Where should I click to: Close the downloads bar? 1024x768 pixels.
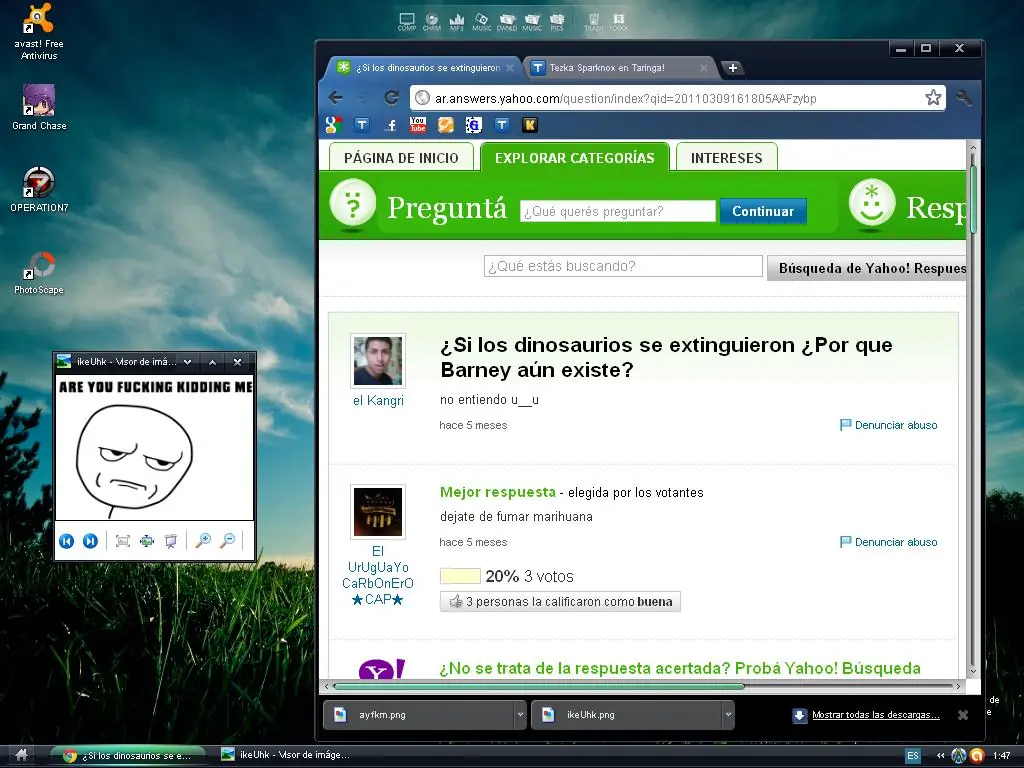pos(963,715)
